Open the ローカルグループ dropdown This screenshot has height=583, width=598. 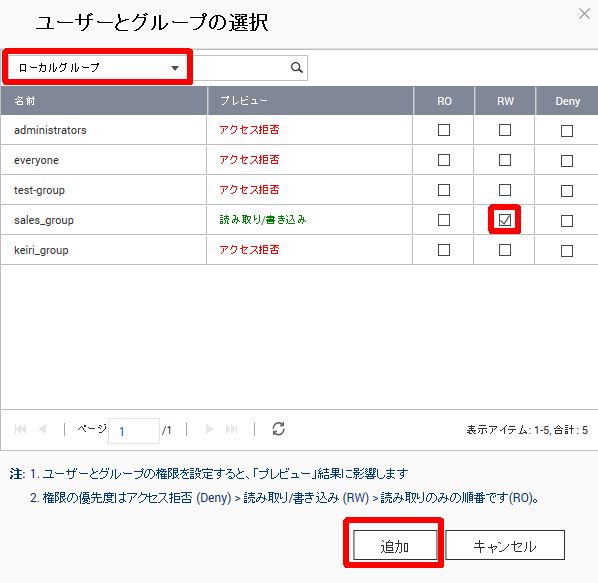click(98, 67)
